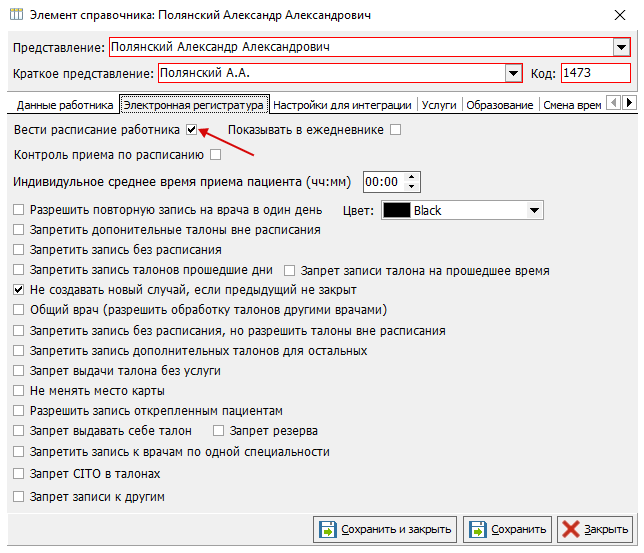Viewport: 644px width, 553px height.
Task: Check Запрет записи к другим
Action: (x=18, y=497)
